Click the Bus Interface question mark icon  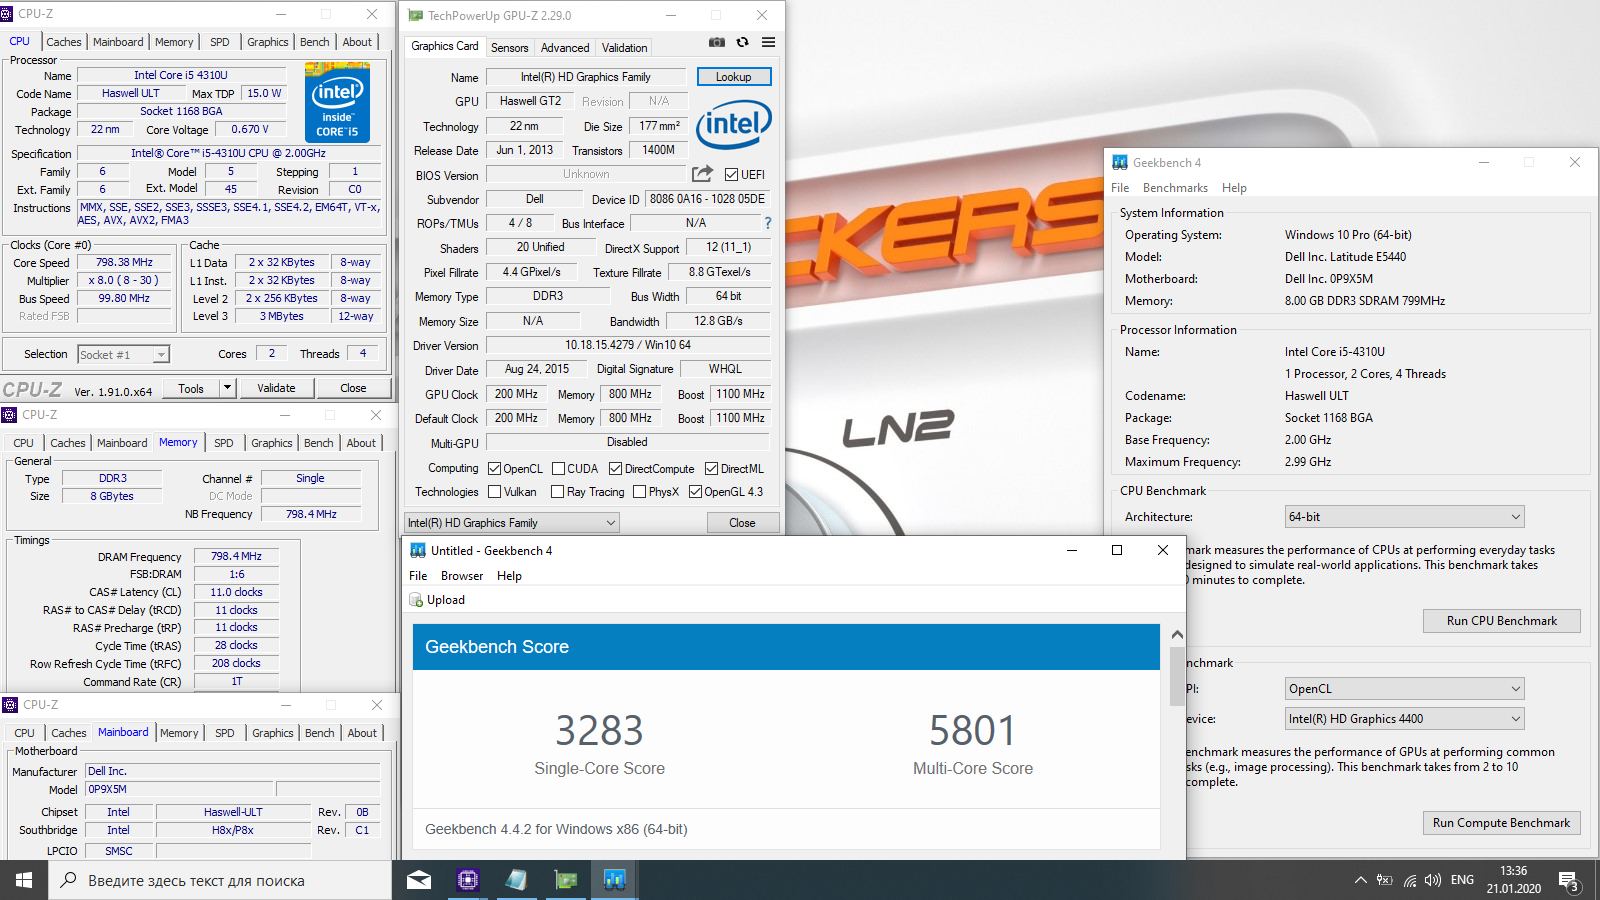pyautogui.click(x=768, y=223)
